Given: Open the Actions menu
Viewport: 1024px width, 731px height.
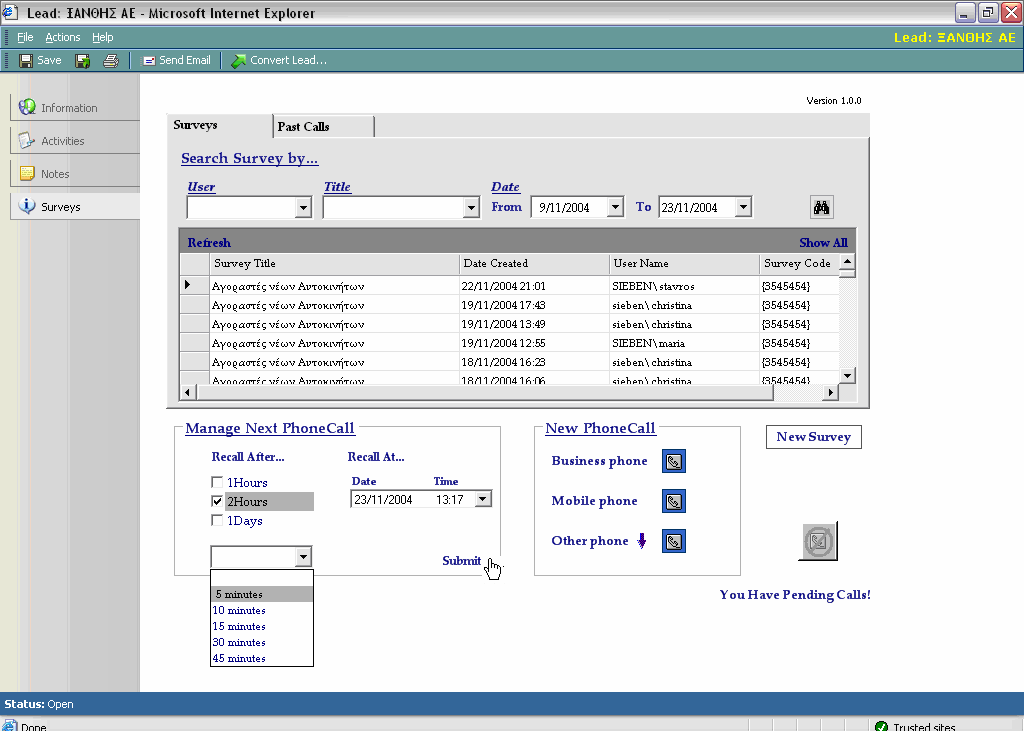Looking at the screenshot, I should point(63,37).
